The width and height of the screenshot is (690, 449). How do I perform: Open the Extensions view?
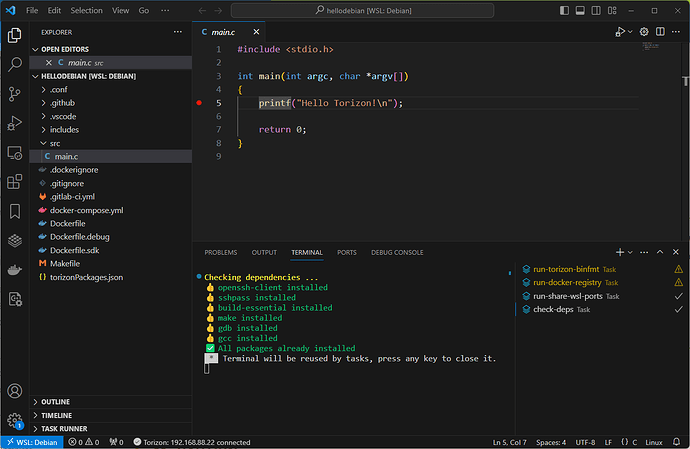(15, 182)
